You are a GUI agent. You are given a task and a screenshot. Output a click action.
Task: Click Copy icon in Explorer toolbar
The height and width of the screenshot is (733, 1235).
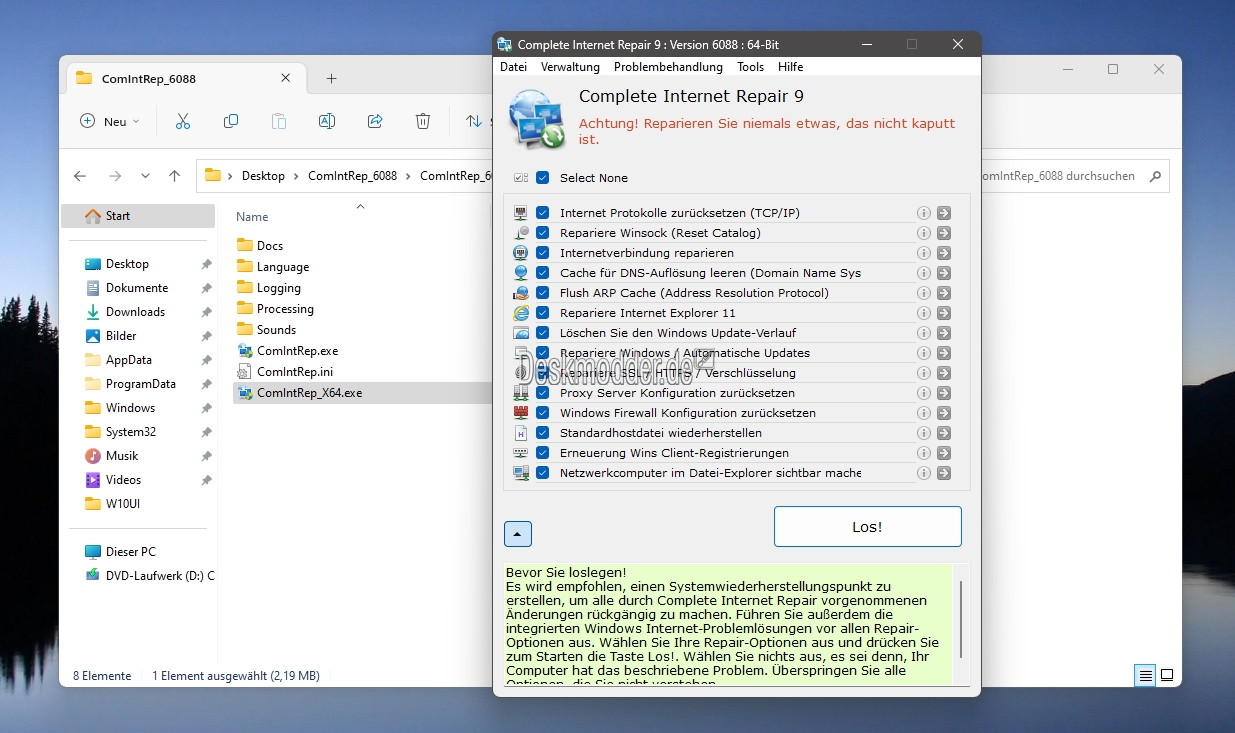(231, 121)
